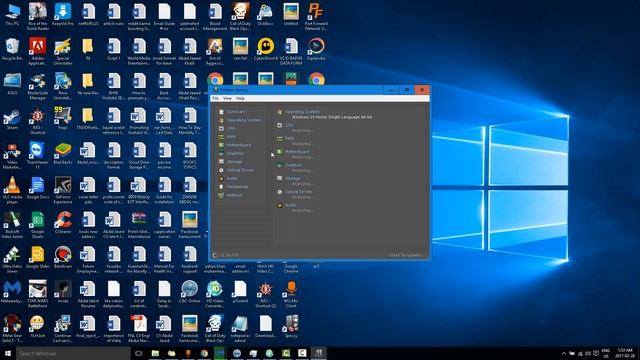Select the STAR WARS Battlefront shortcut

(38, 294)
